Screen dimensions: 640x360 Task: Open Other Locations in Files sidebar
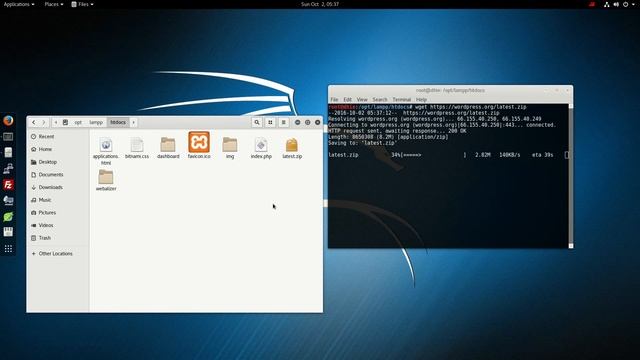(58, 253)
